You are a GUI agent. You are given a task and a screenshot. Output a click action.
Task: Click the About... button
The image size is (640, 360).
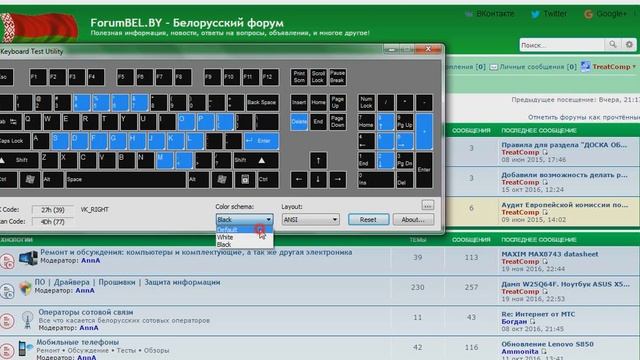[413, 220]
